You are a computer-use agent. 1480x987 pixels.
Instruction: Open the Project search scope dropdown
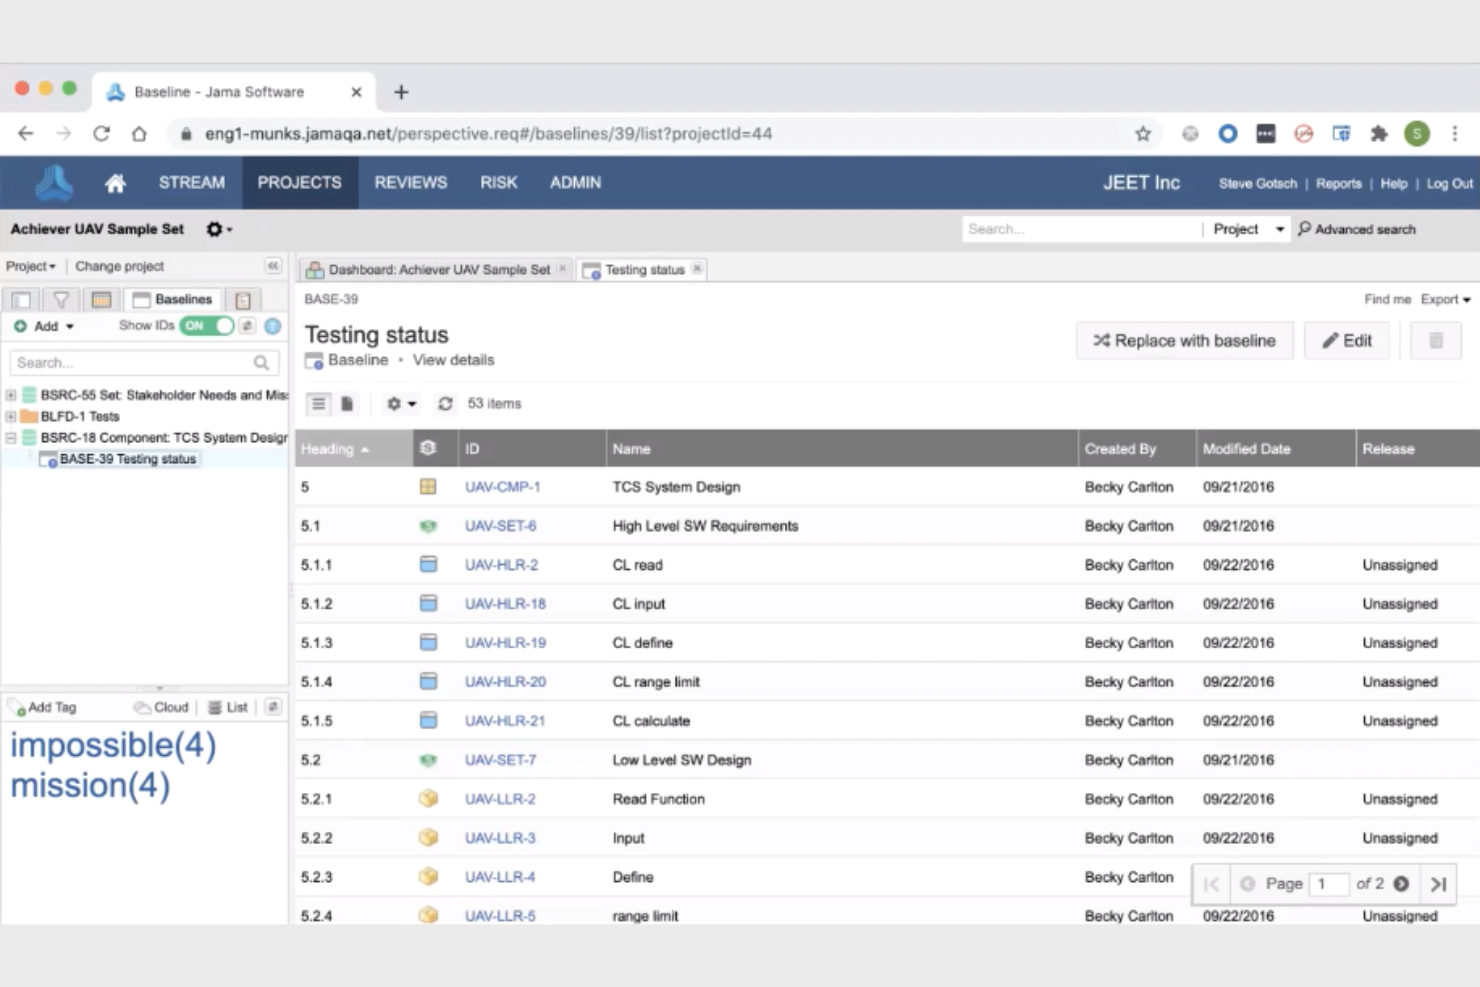coord(1248,229)
